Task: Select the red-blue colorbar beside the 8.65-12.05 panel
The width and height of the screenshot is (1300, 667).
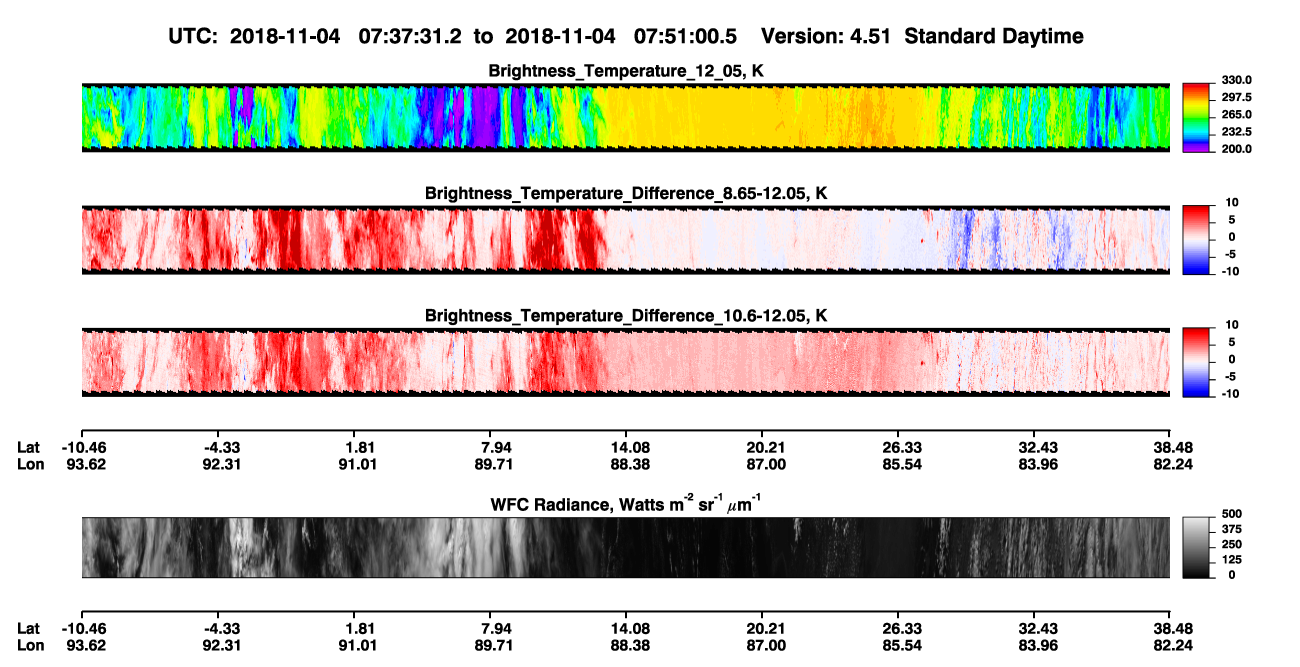Action: pos(1196,239)
